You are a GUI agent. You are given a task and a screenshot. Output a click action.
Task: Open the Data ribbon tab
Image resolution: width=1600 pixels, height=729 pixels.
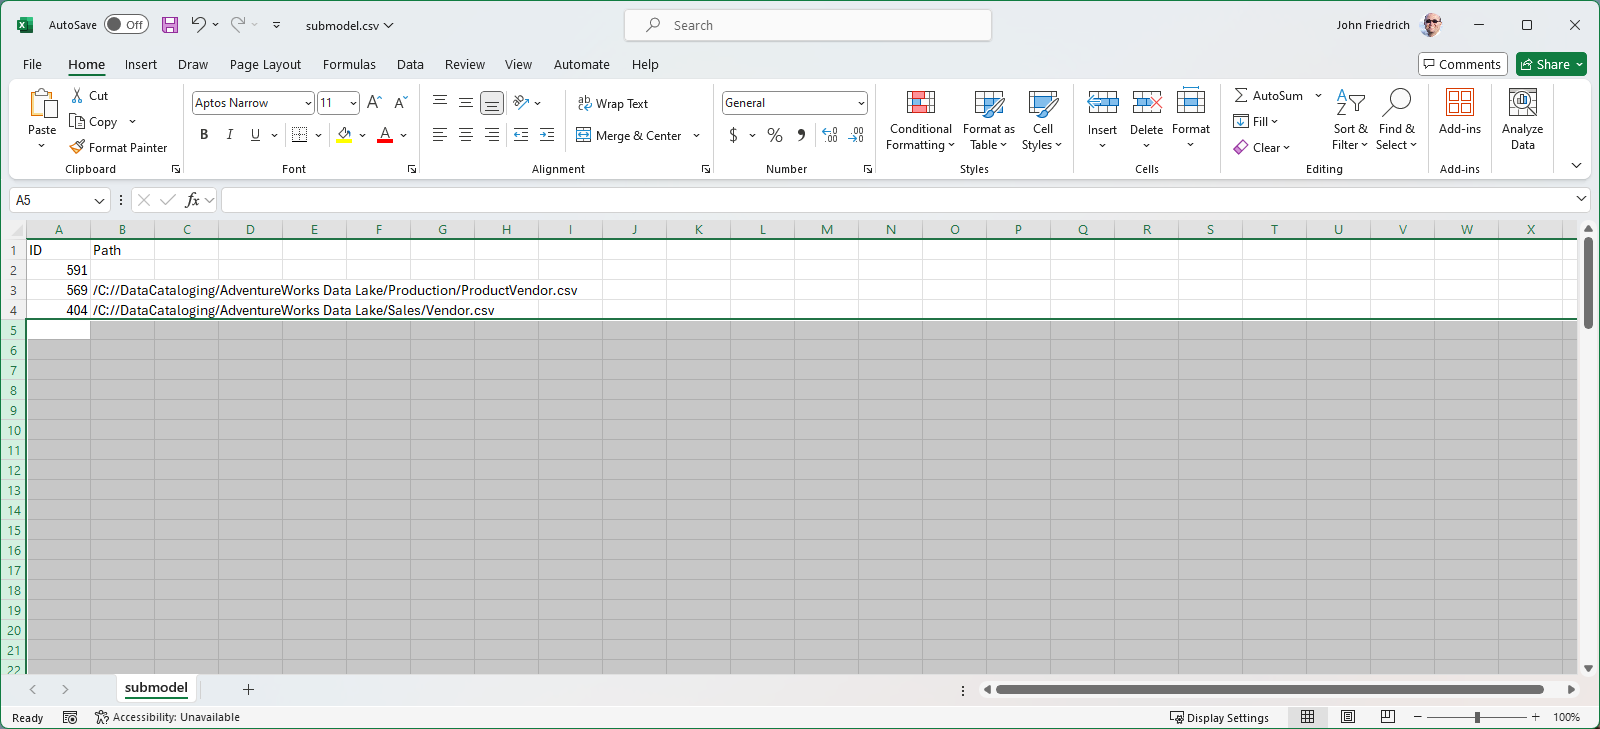click(x=410, y=64)
